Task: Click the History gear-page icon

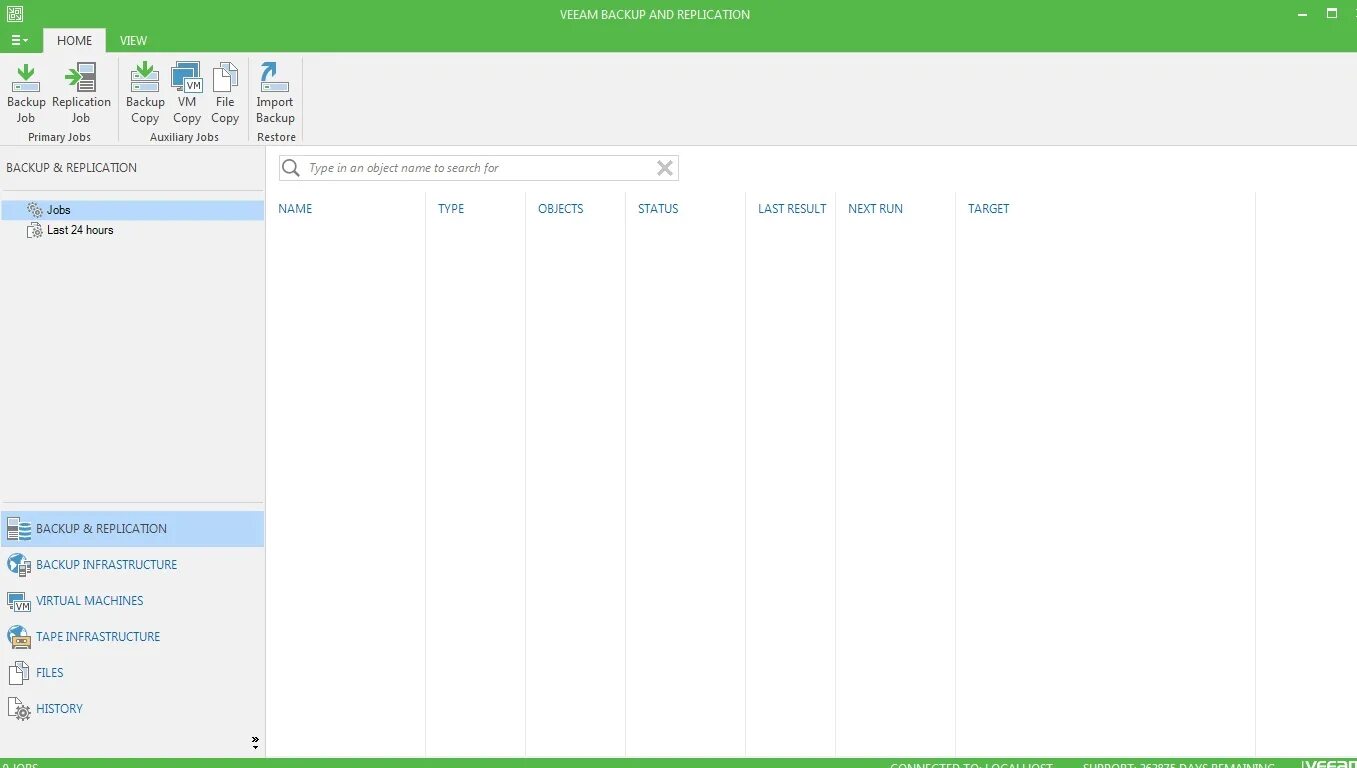Action: click(19, 709)
